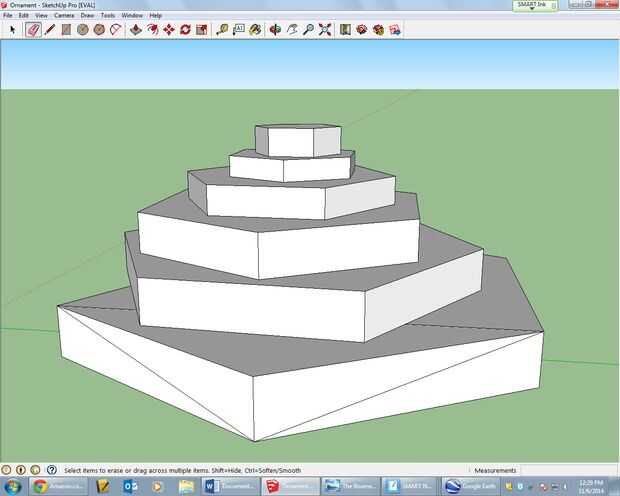Screen dimensions: 620x496
Task: Open the Window menu
Action: 132,15
